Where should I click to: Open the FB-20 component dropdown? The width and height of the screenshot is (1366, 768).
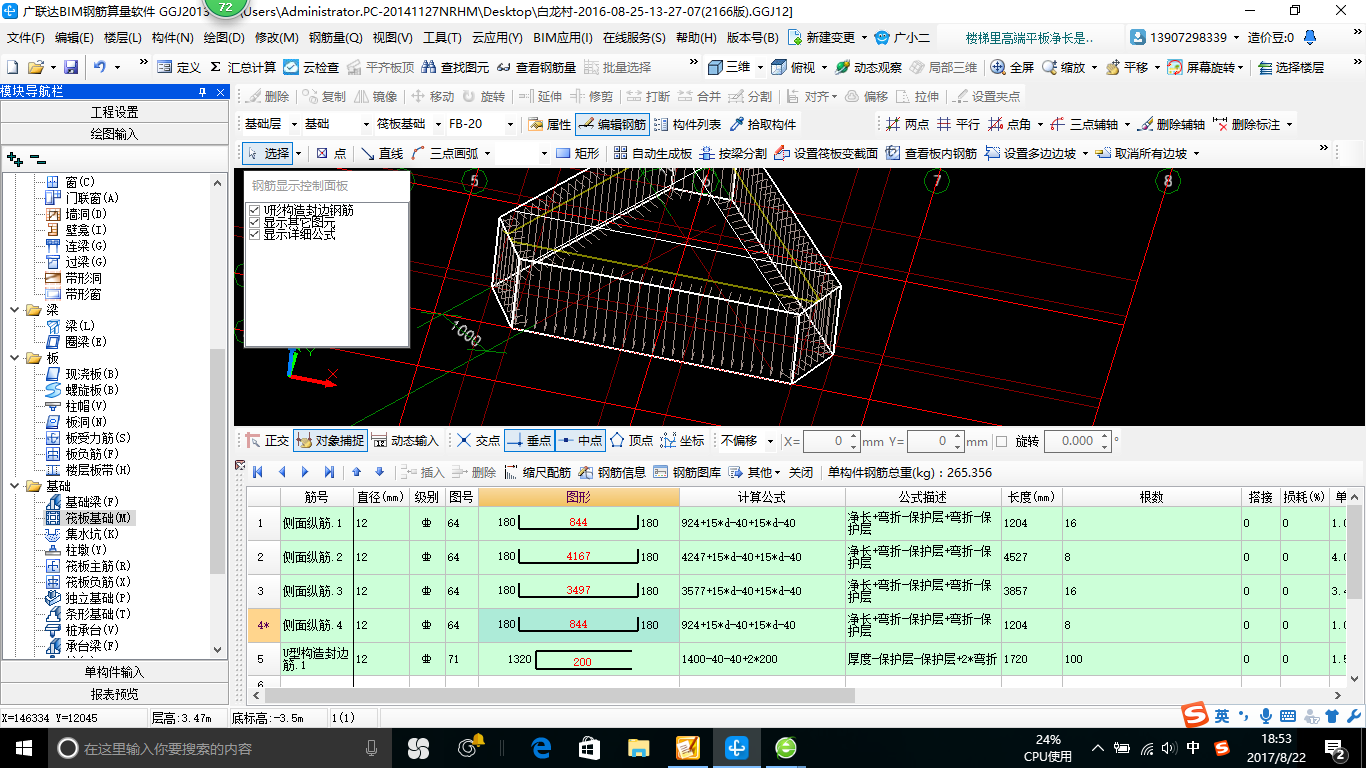pyautogui.click(x=510, y=125)
